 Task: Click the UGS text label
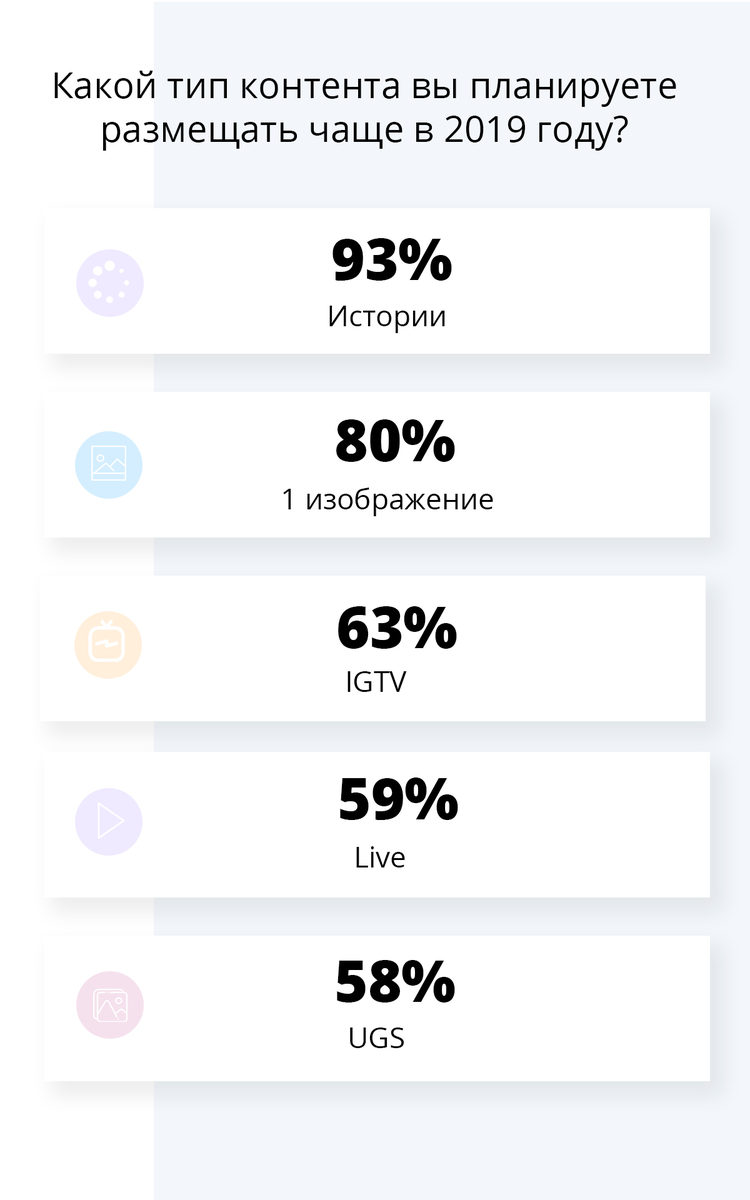coord(376,1038)
